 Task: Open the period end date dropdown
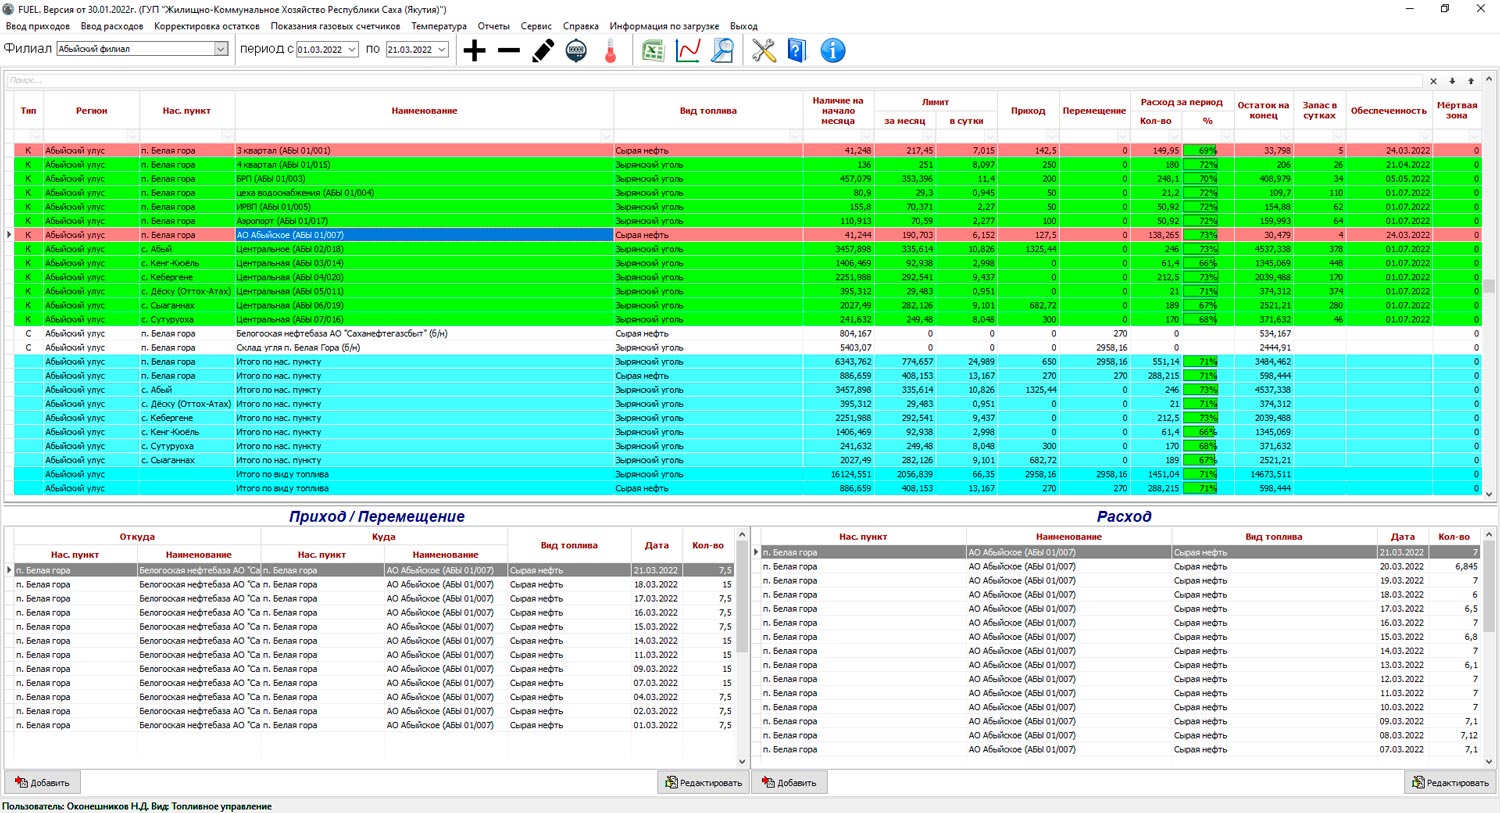coord(441,49)
